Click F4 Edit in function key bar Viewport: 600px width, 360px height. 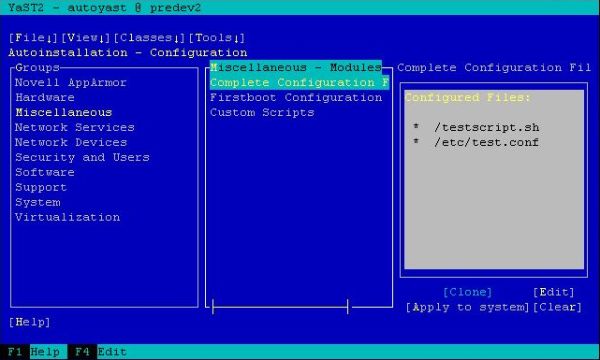[x=97, y=352]
